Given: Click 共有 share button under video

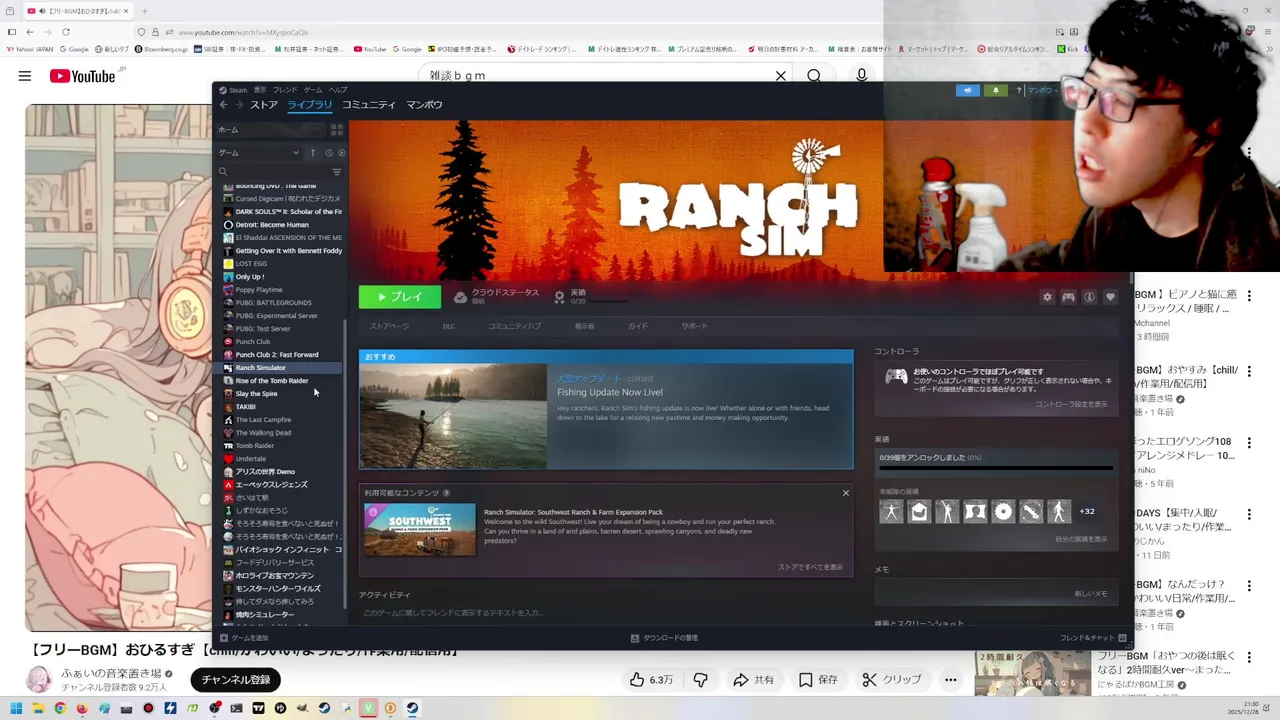Looking at the screenshot, I should tap(754, 680).
